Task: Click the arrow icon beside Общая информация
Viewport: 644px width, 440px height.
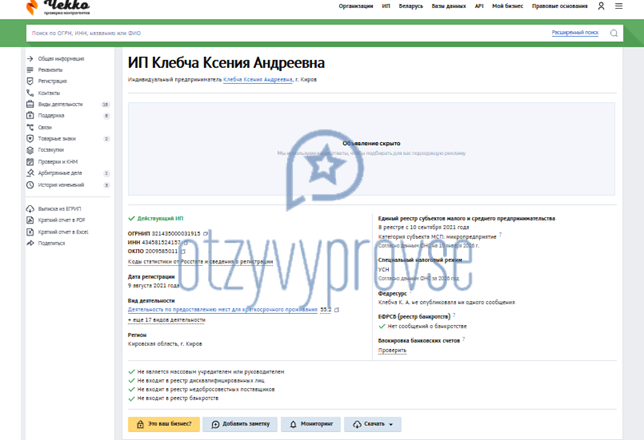Action: 30,59
